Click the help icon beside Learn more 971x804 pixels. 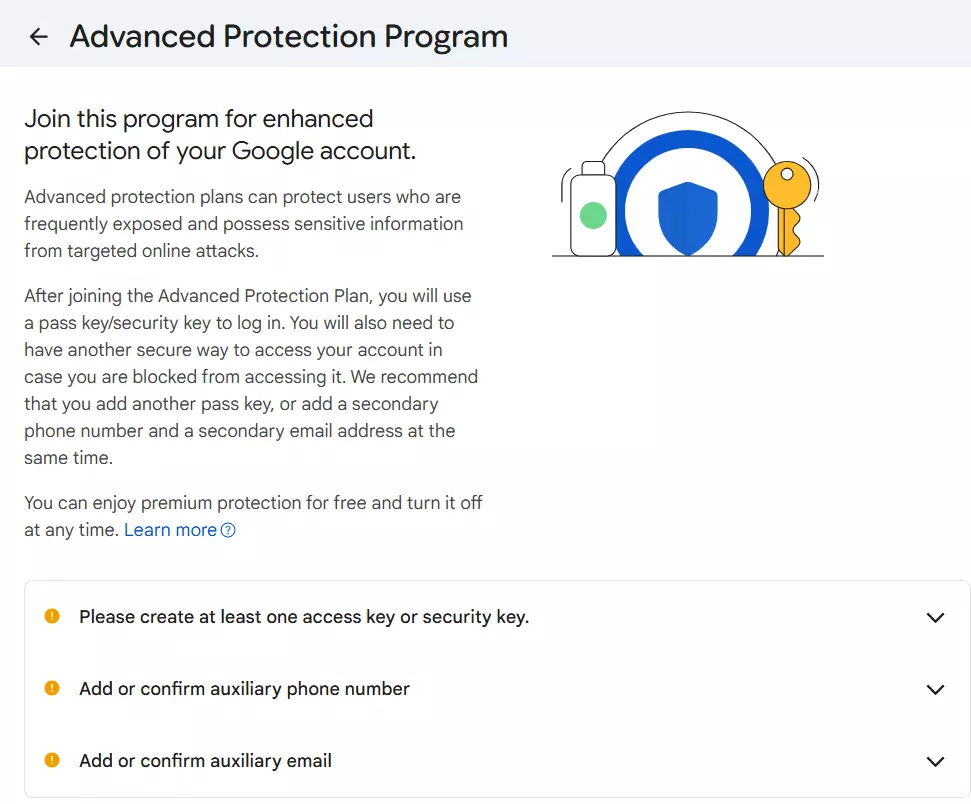228,530
